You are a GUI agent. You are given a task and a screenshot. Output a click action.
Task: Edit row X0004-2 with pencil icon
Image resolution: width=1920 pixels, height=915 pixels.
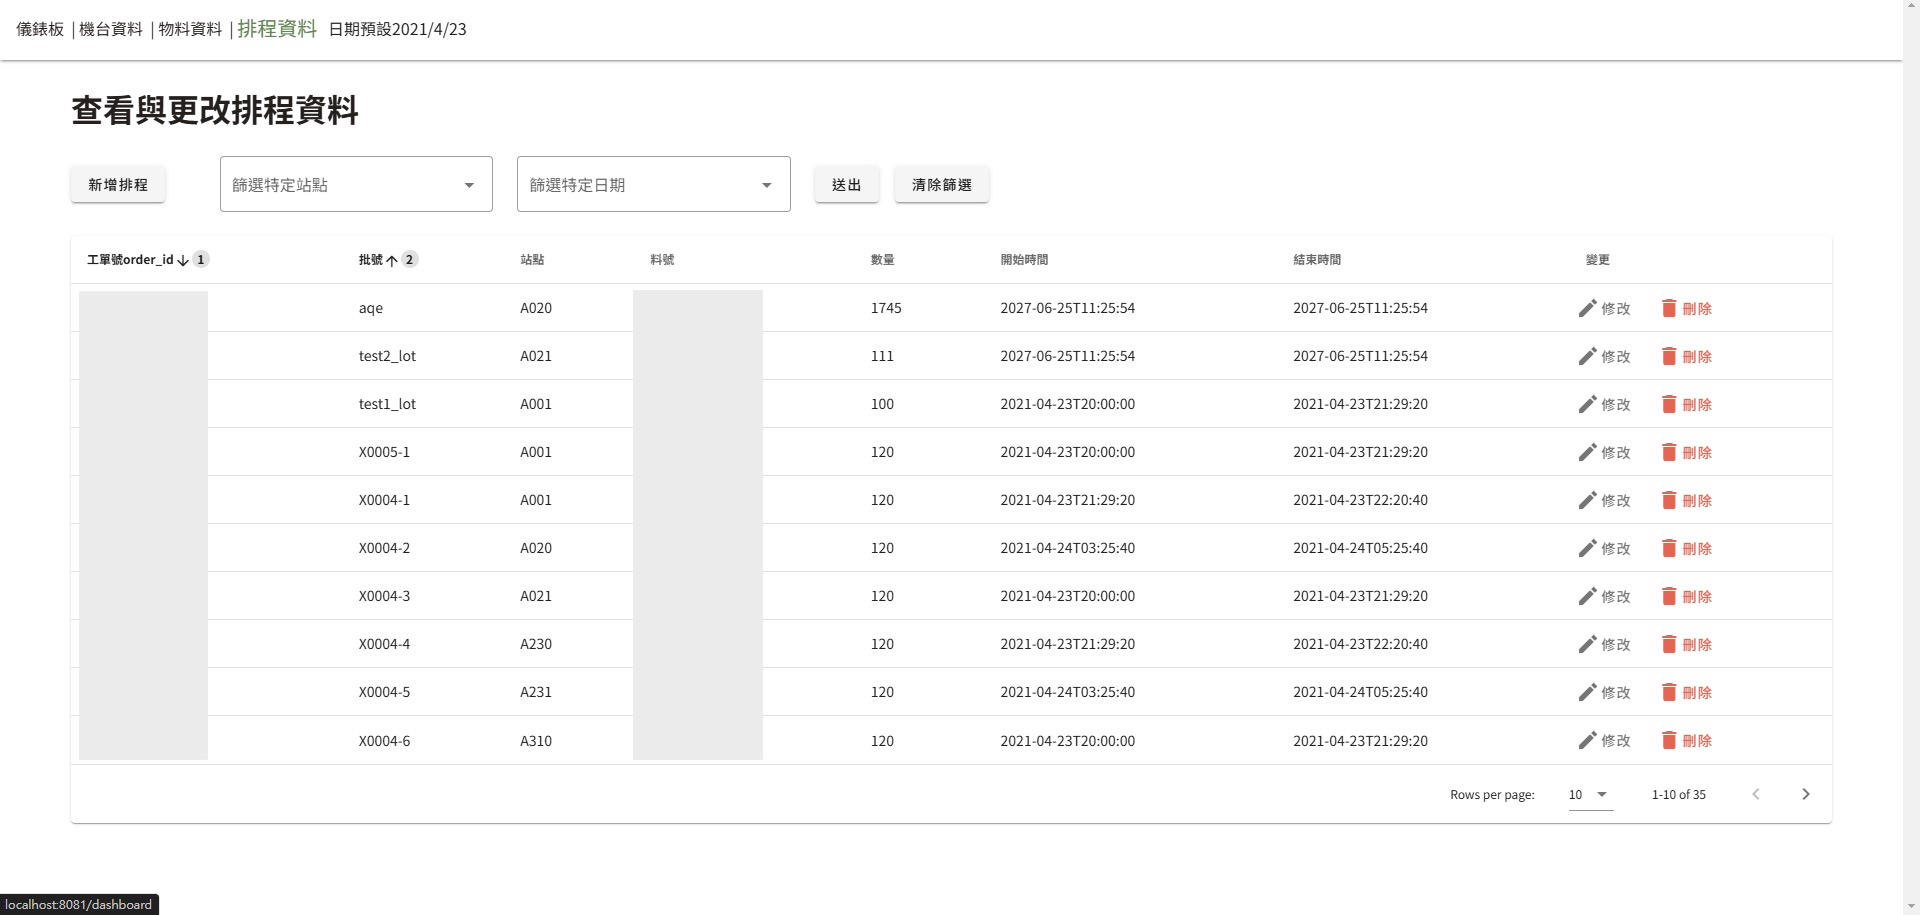click(x=1587, y=548)
